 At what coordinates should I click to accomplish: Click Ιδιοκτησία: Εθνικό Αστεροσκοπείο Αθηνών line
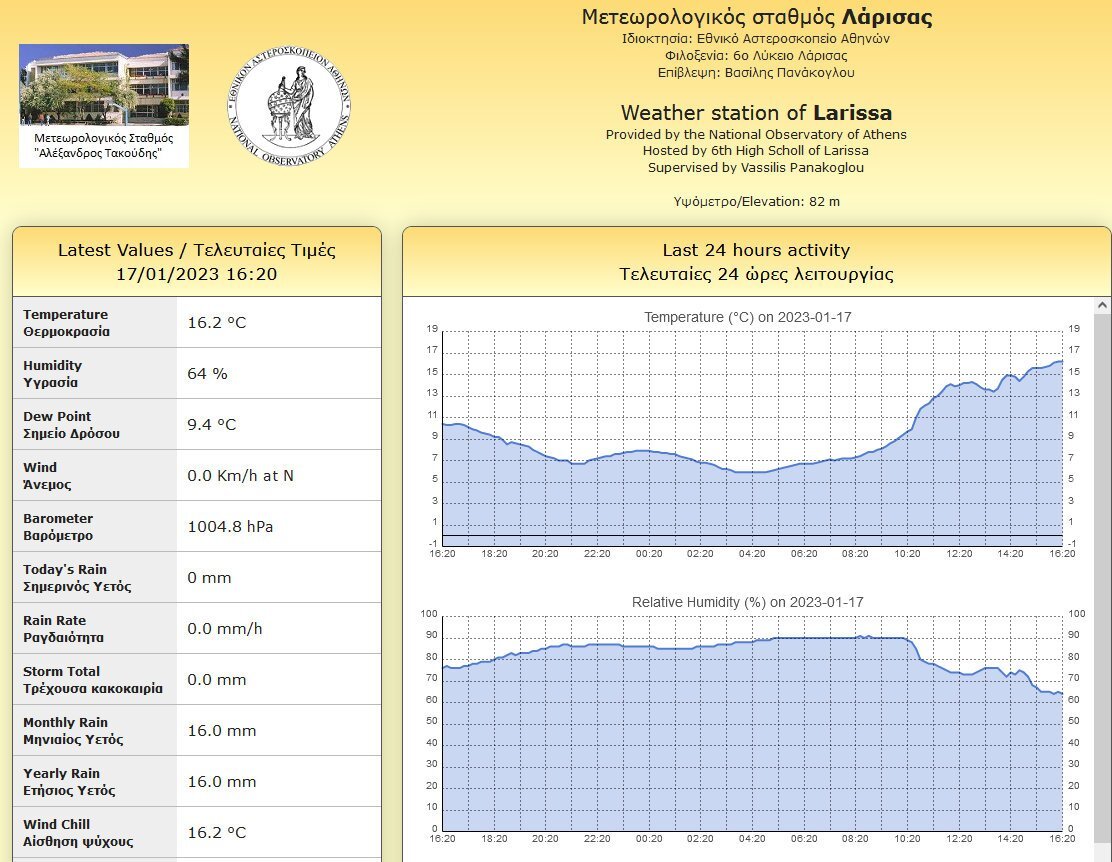pos(756,39)
